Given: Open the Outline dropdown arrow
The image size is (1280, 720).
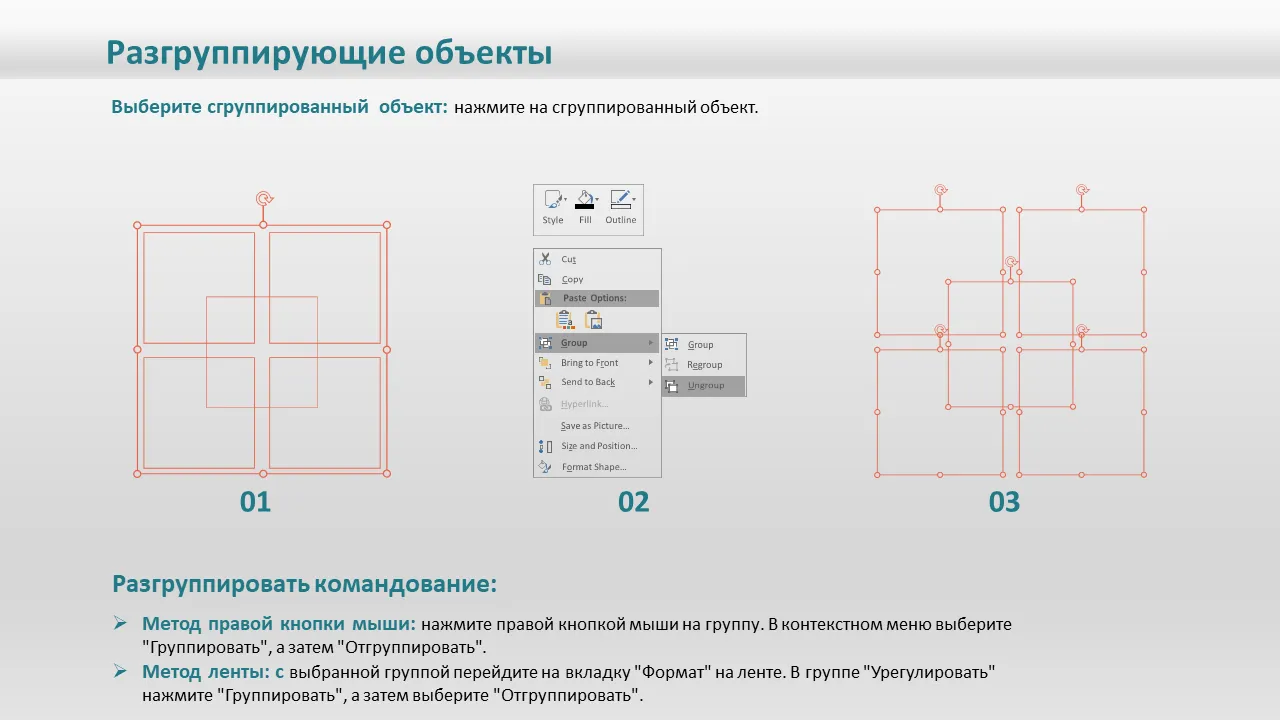Looking at the screenshot, I should [634, 200].
